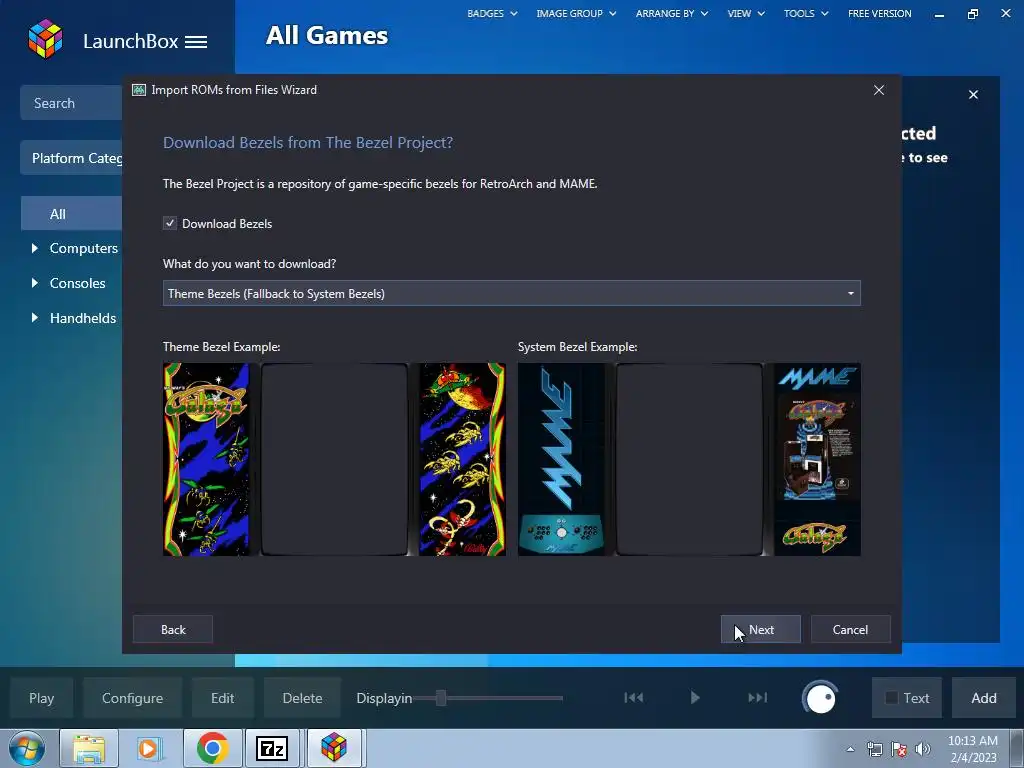Skip to next track in music controls
The width and height of the screenshot is (1024, 768).
point(758,697)
